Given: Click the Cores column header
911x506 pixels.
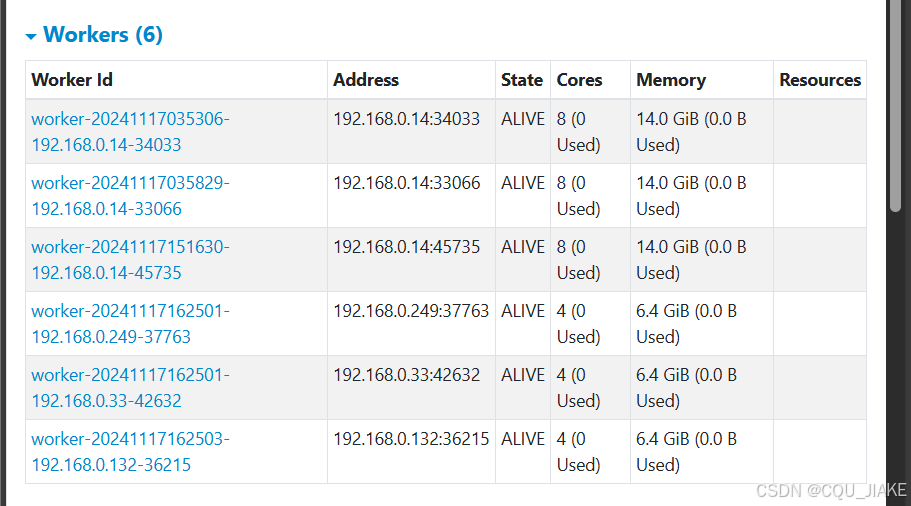Looking at the screenshot, I should coord(580,80).
